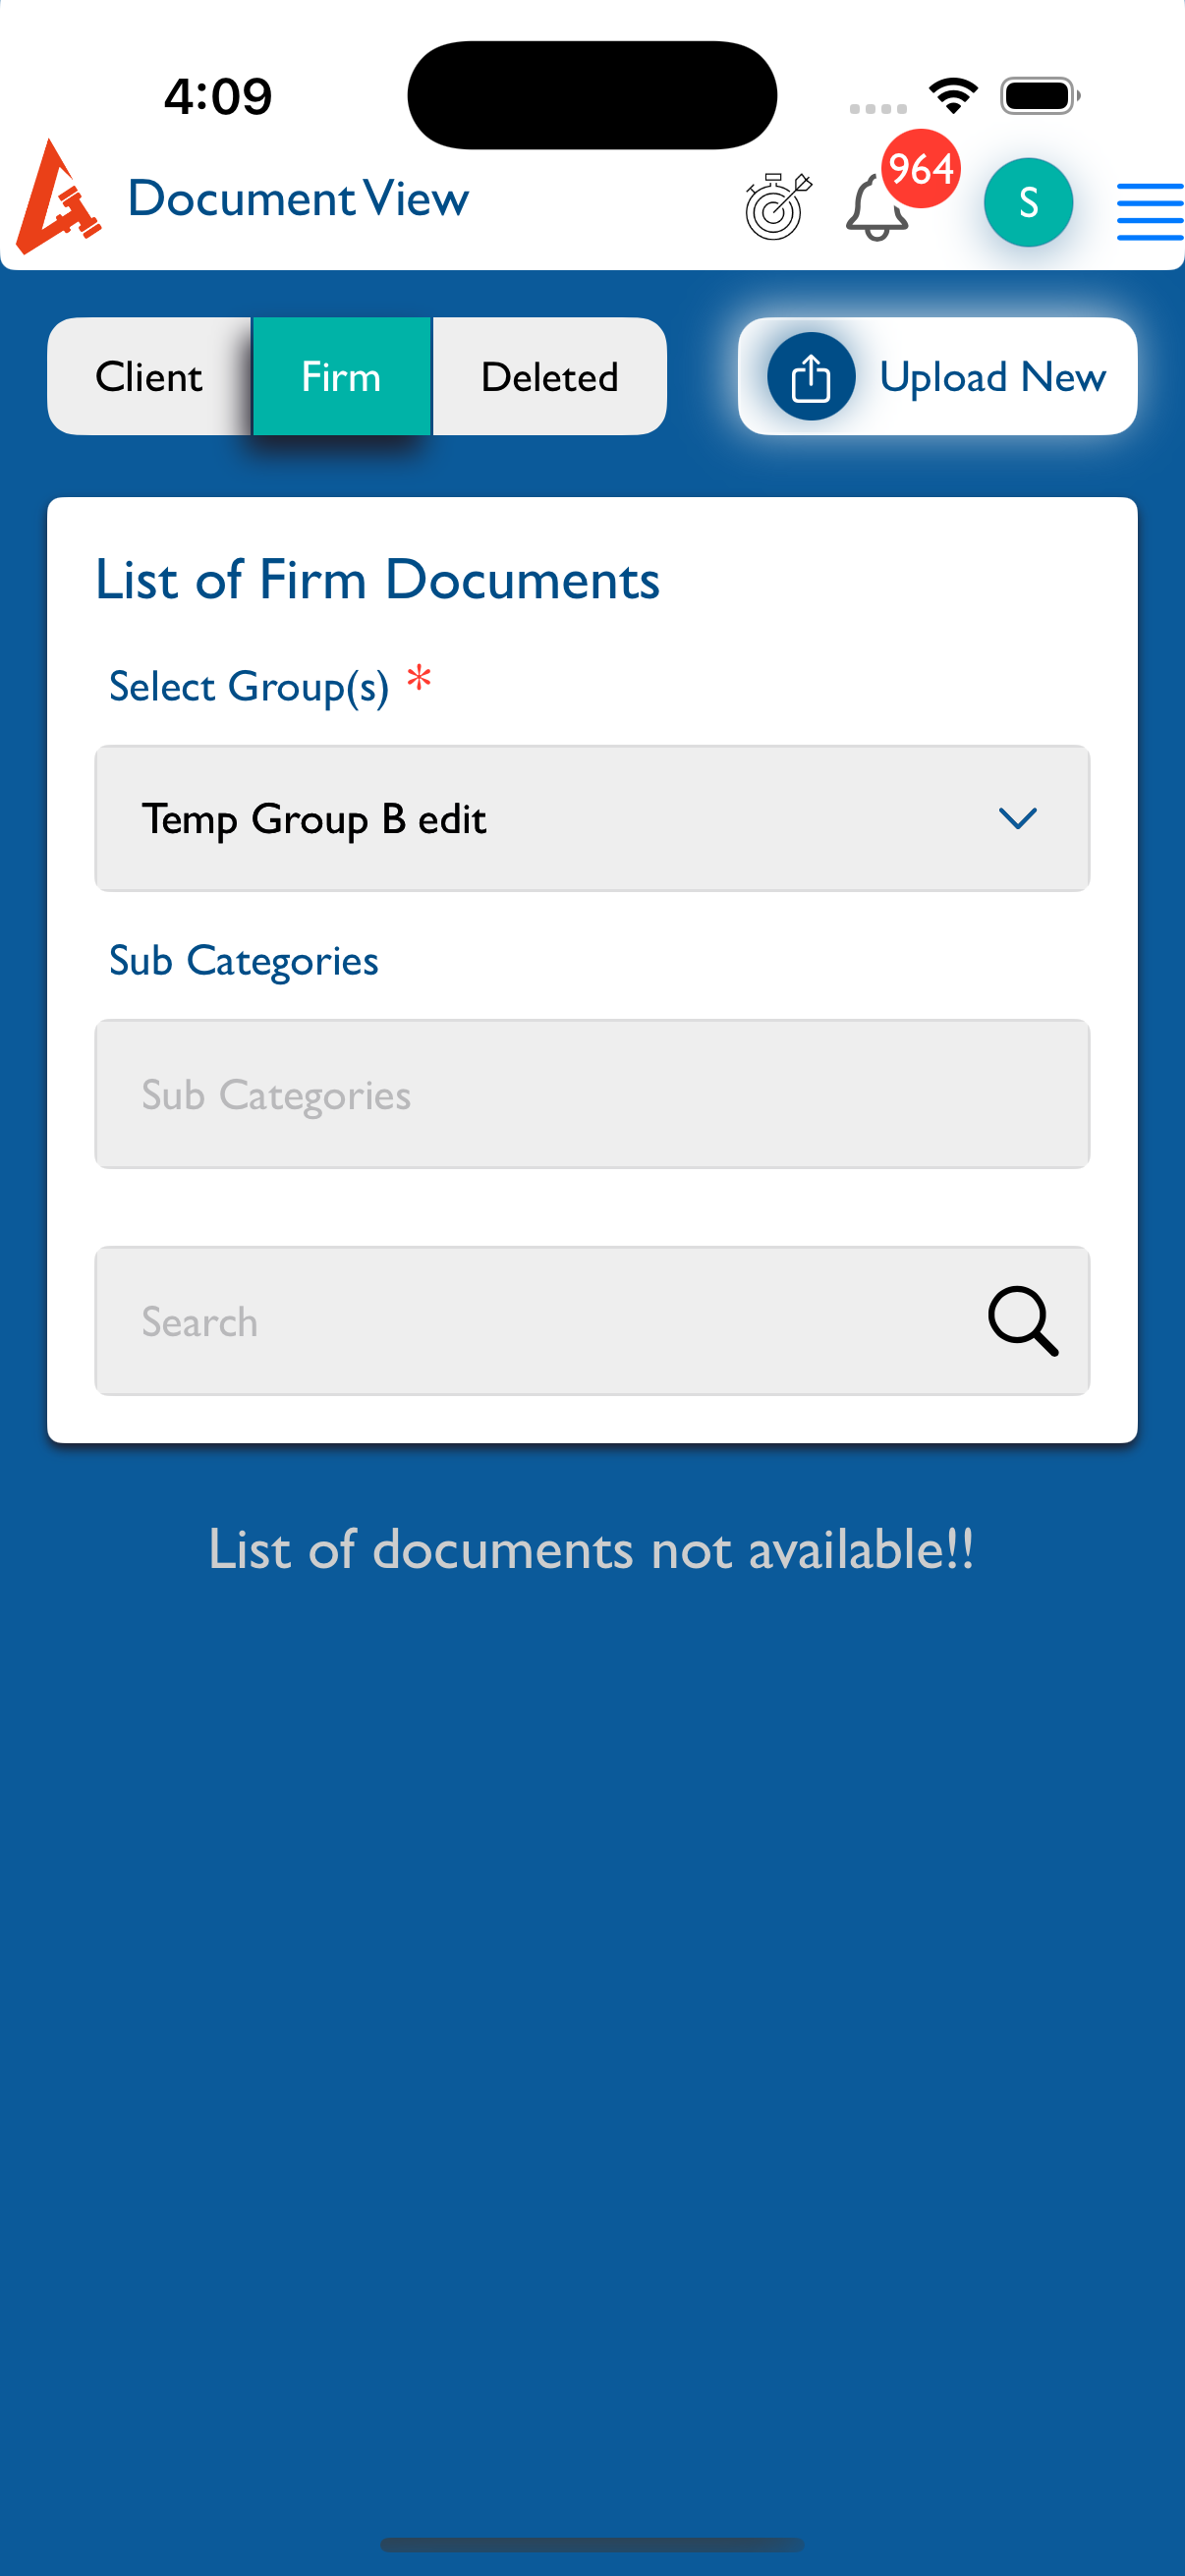The width and height of the screenshot is (1185, 2576).
Task: Tap the battery indicator in status bar
Action: (x=1039, y=96)
